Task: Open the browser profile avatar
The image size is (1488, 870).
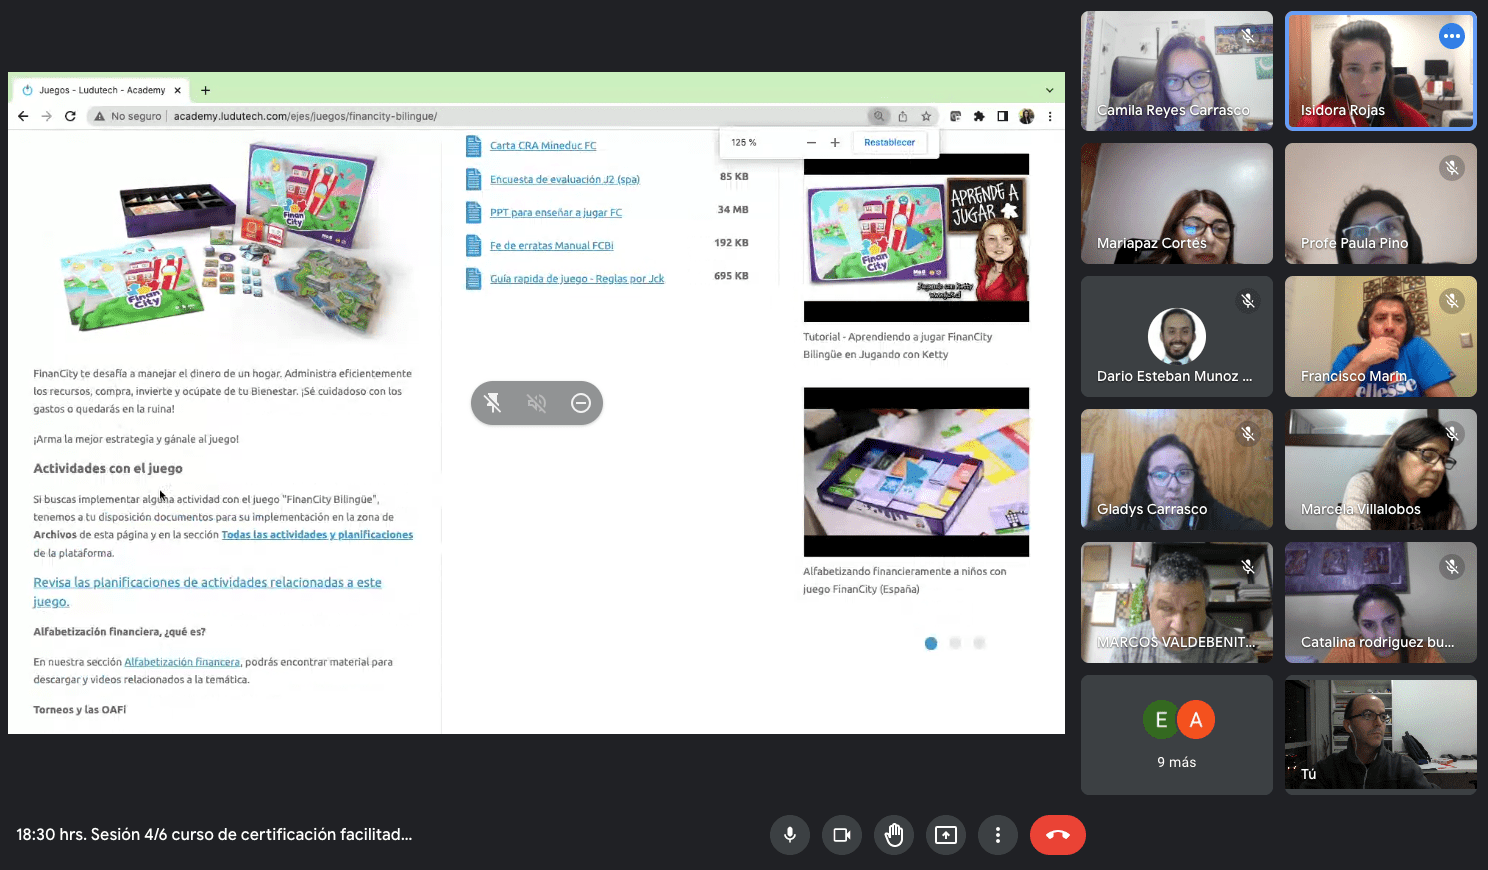Action: [x=1026, y=116]
